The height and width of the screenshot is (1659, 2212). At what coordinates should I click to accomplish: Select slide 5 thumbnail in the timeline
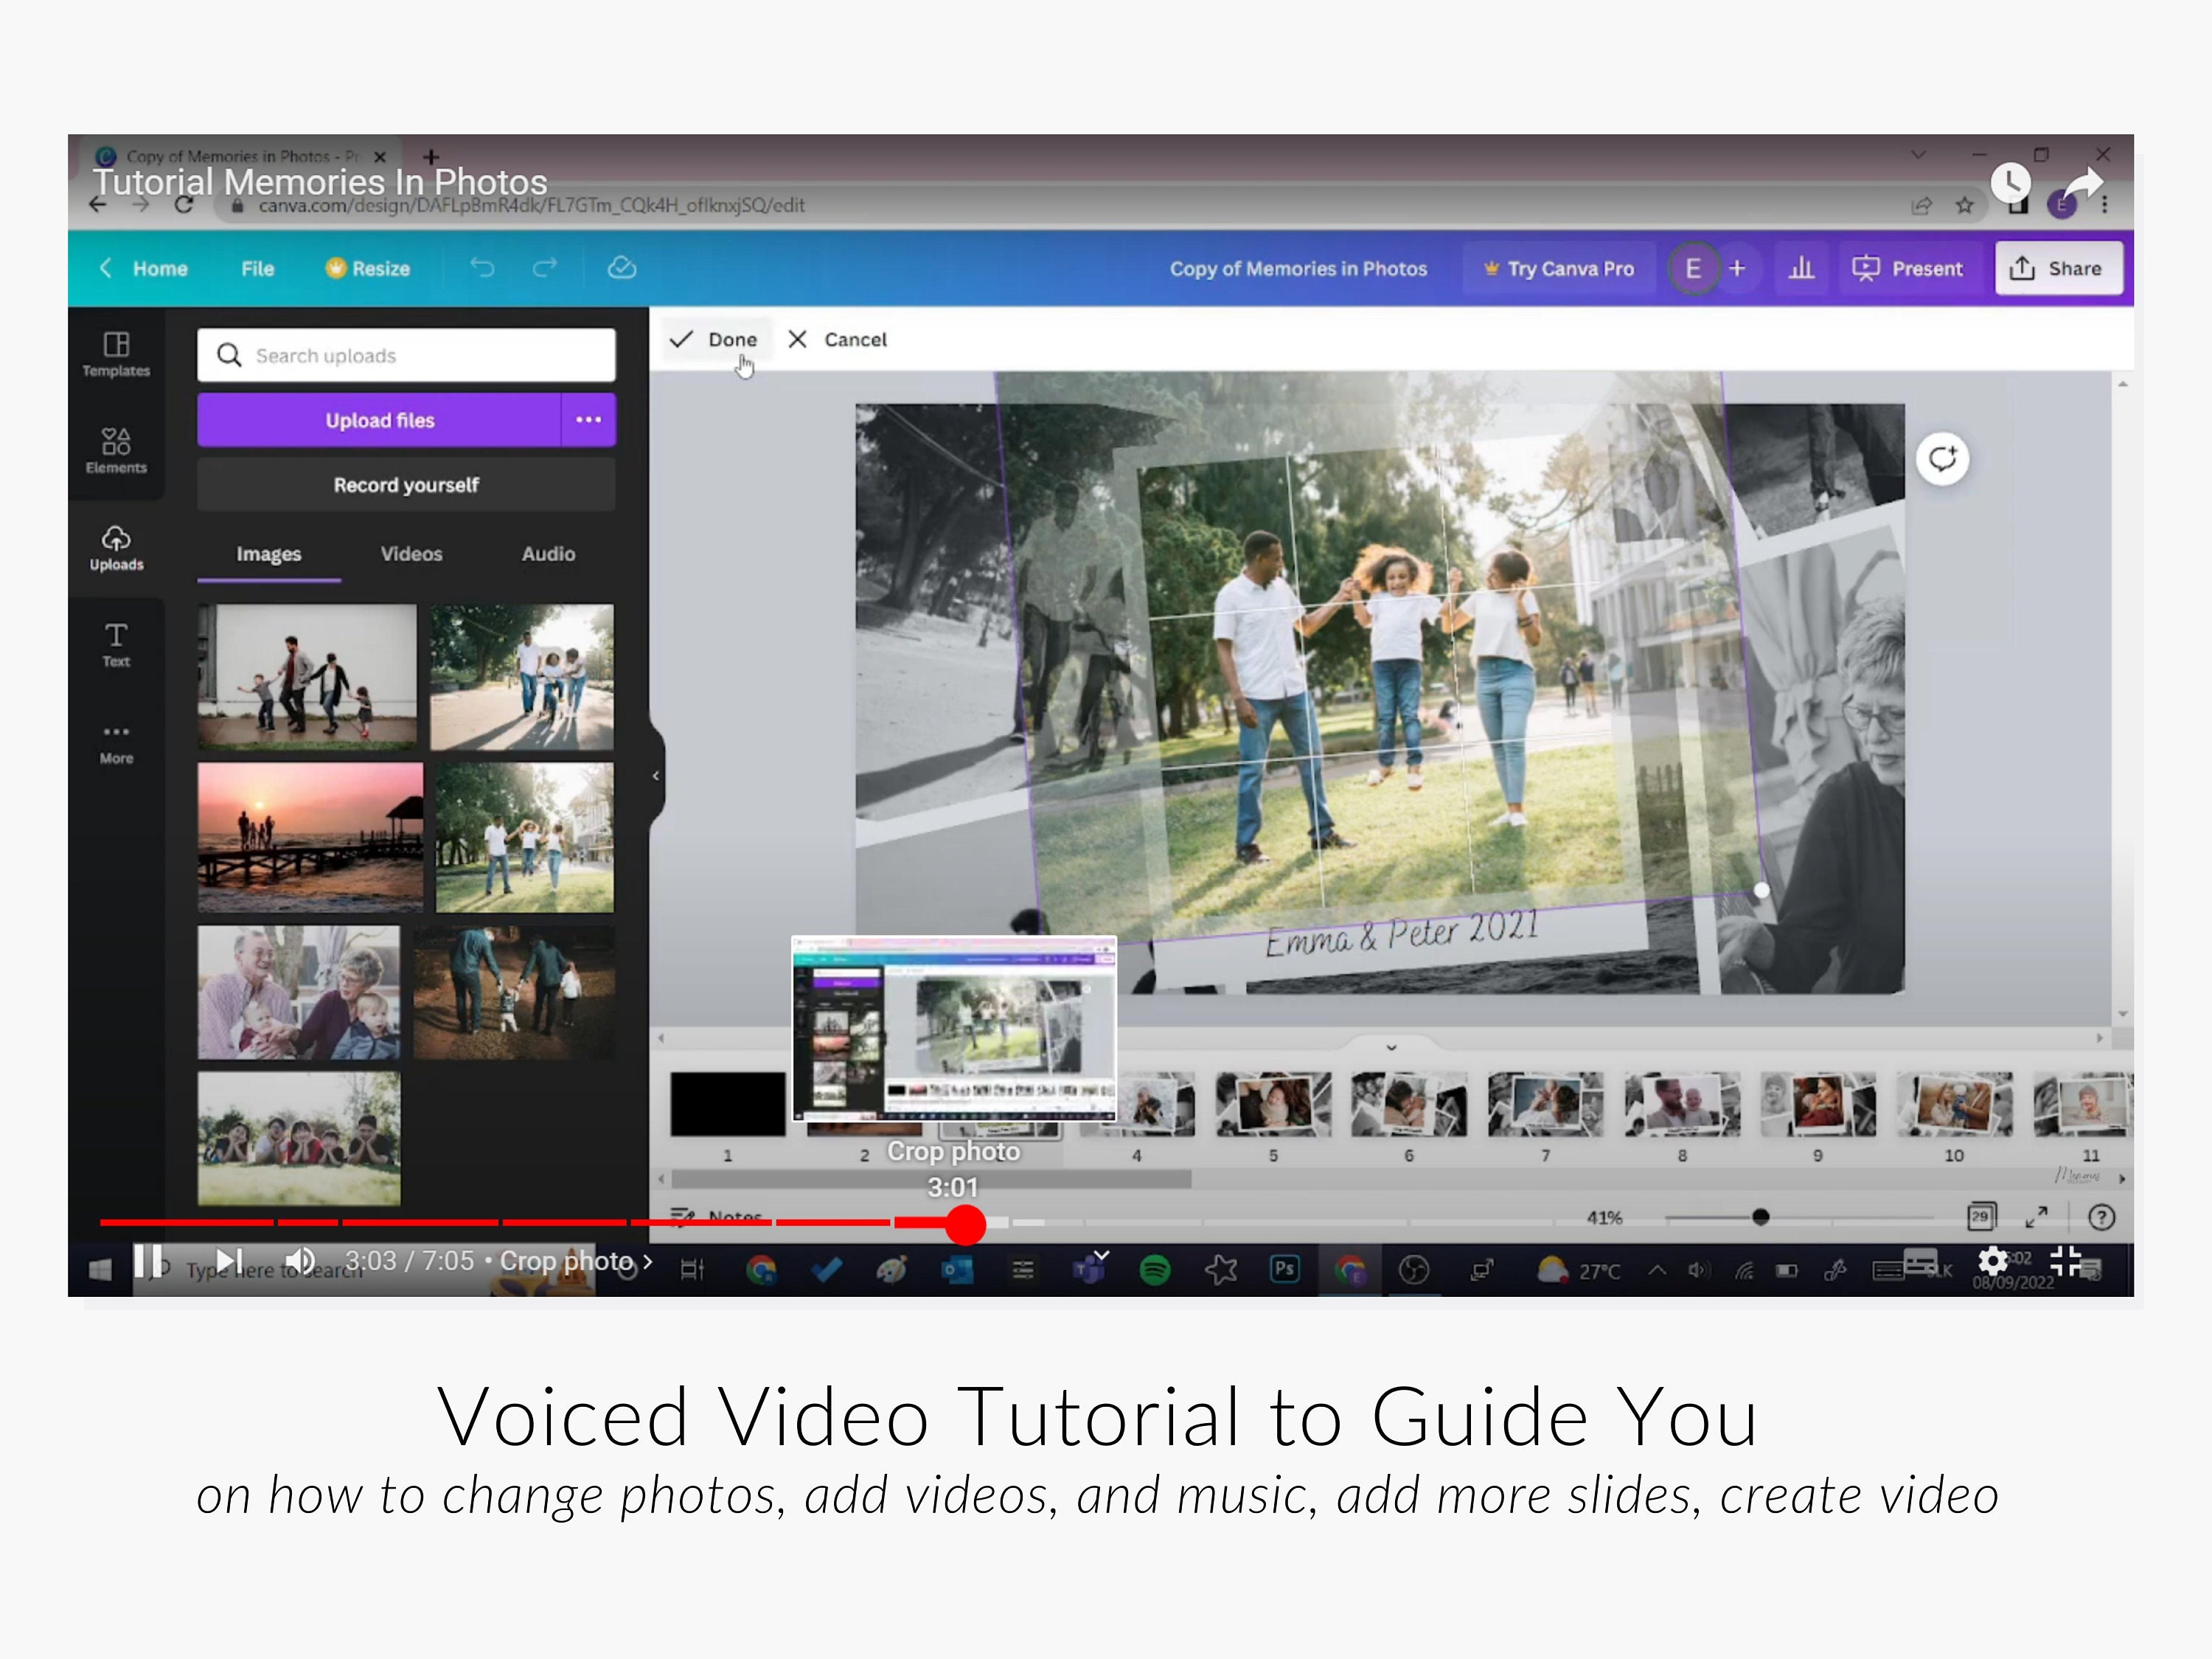(x=1273, y=1106)
